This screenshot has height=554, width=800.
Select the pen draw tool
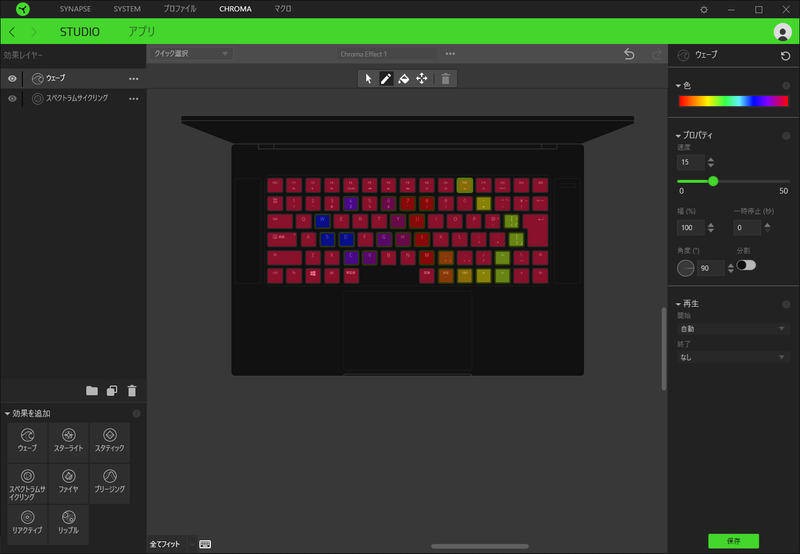click(x=386, y=79)
